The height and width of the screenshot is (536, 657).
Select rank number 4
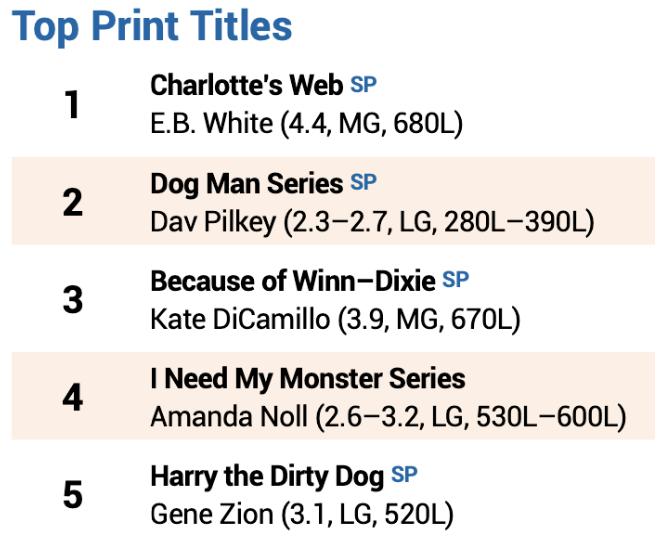coord(72,397)
